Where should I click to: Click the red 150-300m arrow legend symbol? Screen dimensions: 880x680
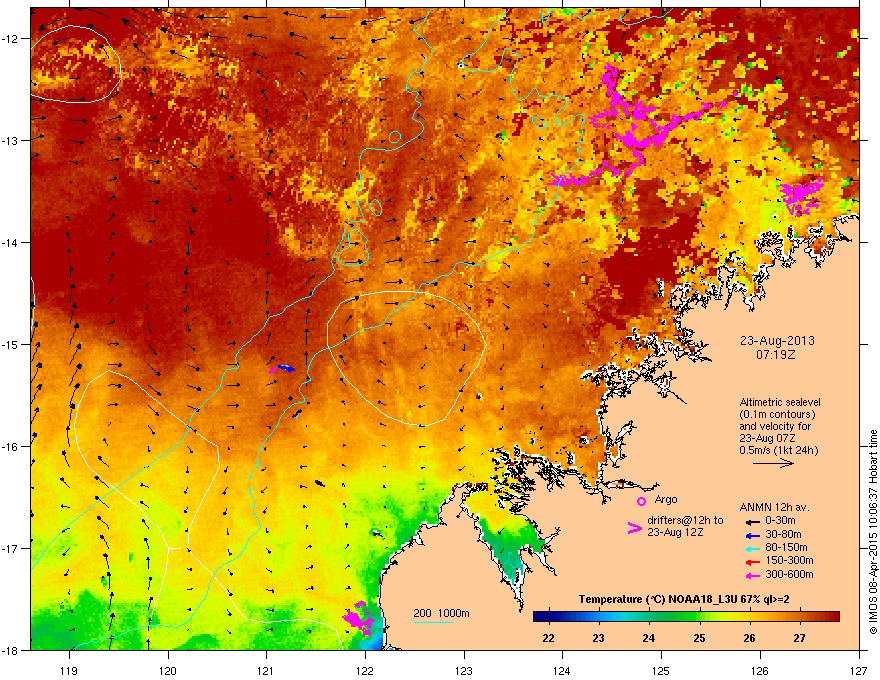pyautogui.click(x=752, y=562)
